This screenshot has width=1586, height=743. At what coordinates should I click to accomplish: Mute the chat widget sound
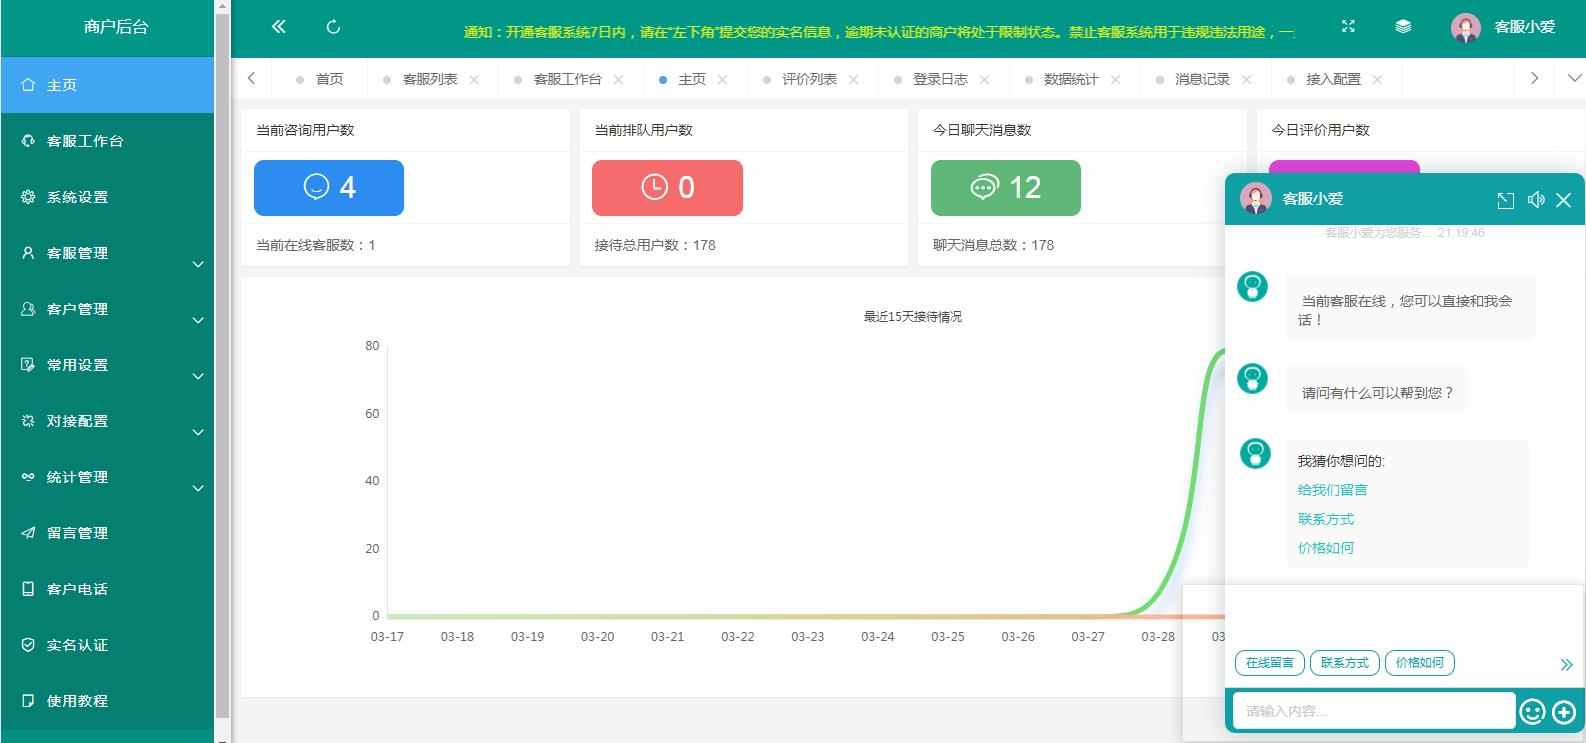click(1536, 200)
